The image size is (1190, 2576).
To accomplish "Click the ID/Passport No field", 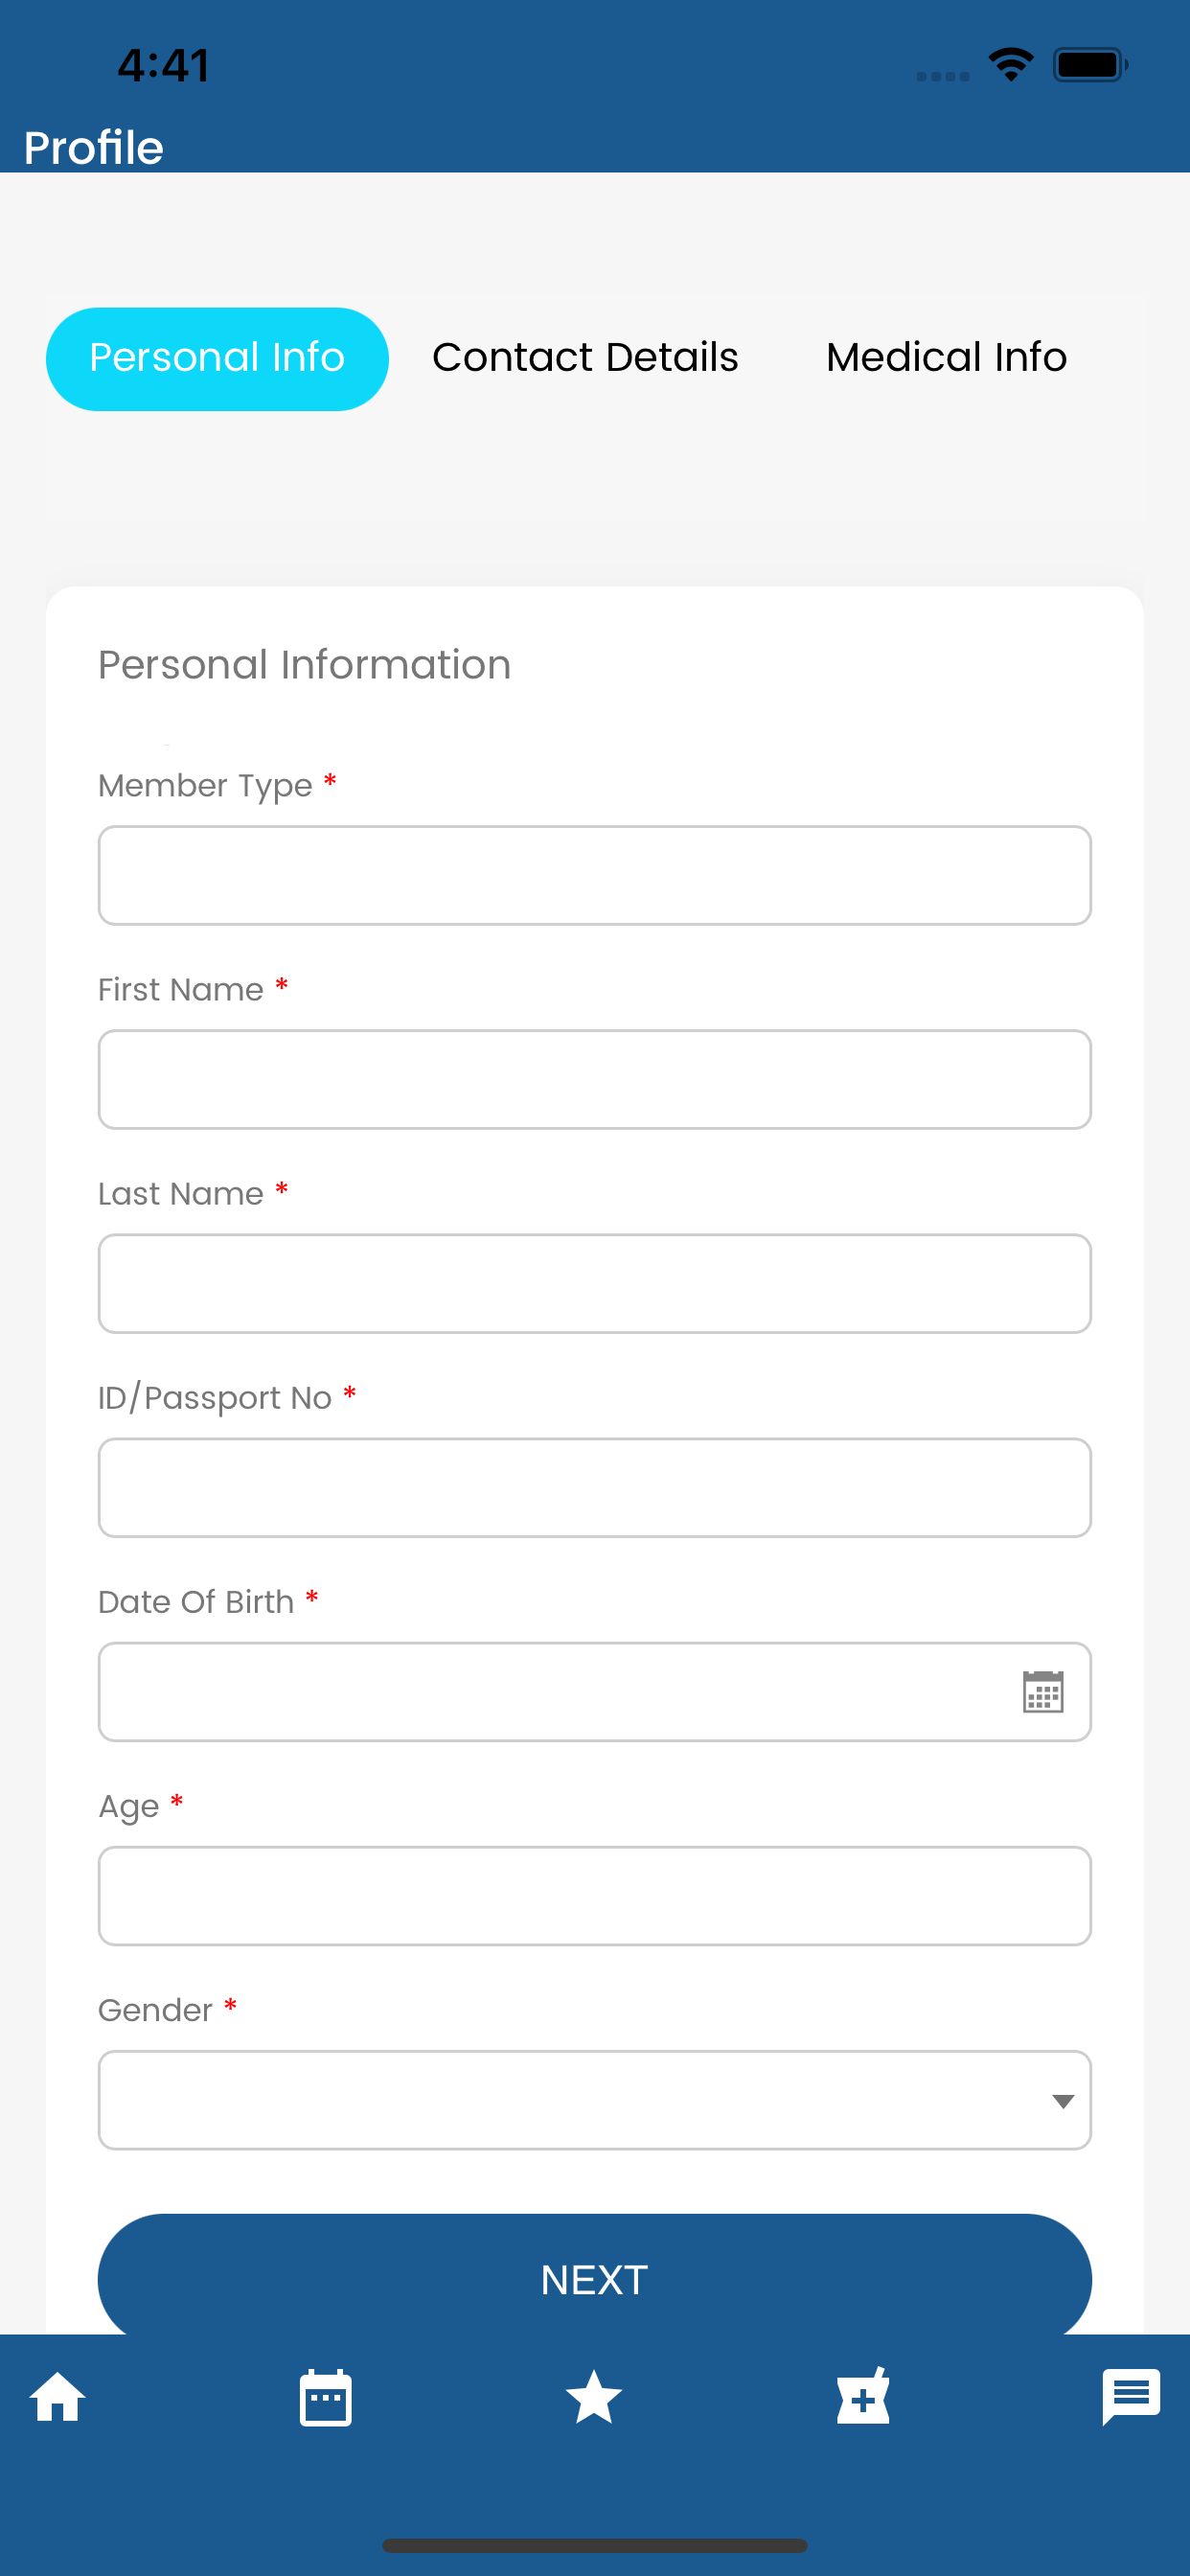I will 594,1487.
